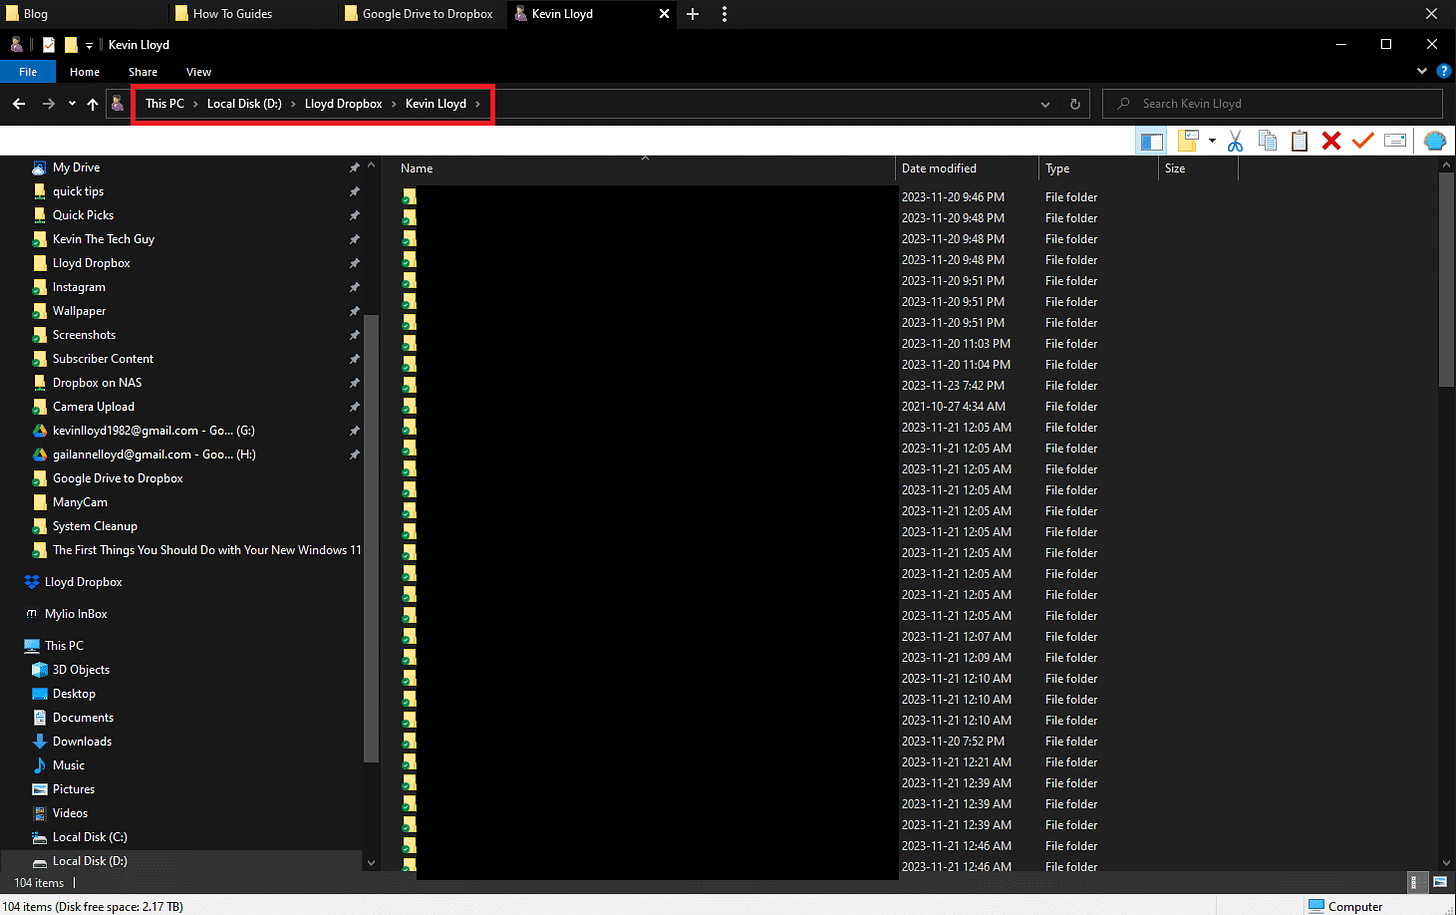Click the email envelope toolbar icon
The height and width of the screenshot is (915, 1456).
[x=1395, y=141]
